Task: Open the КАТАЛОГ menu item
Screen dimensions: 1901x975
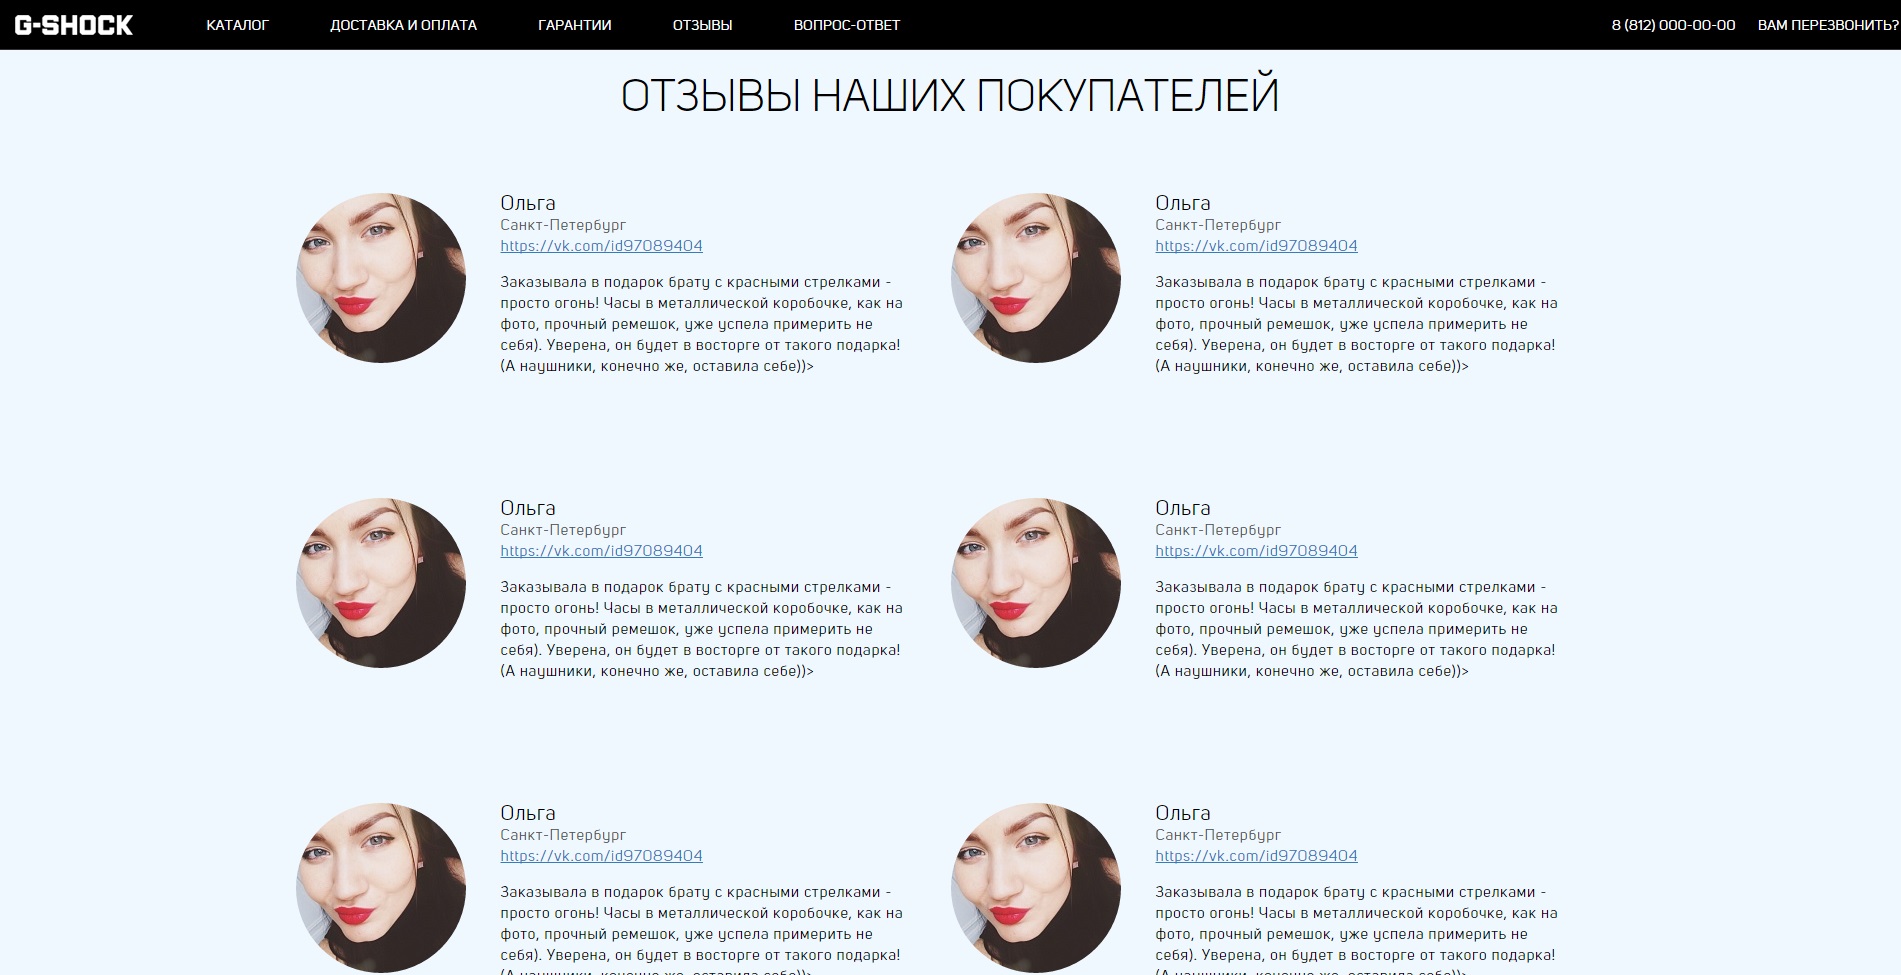Action: [237, 25]
